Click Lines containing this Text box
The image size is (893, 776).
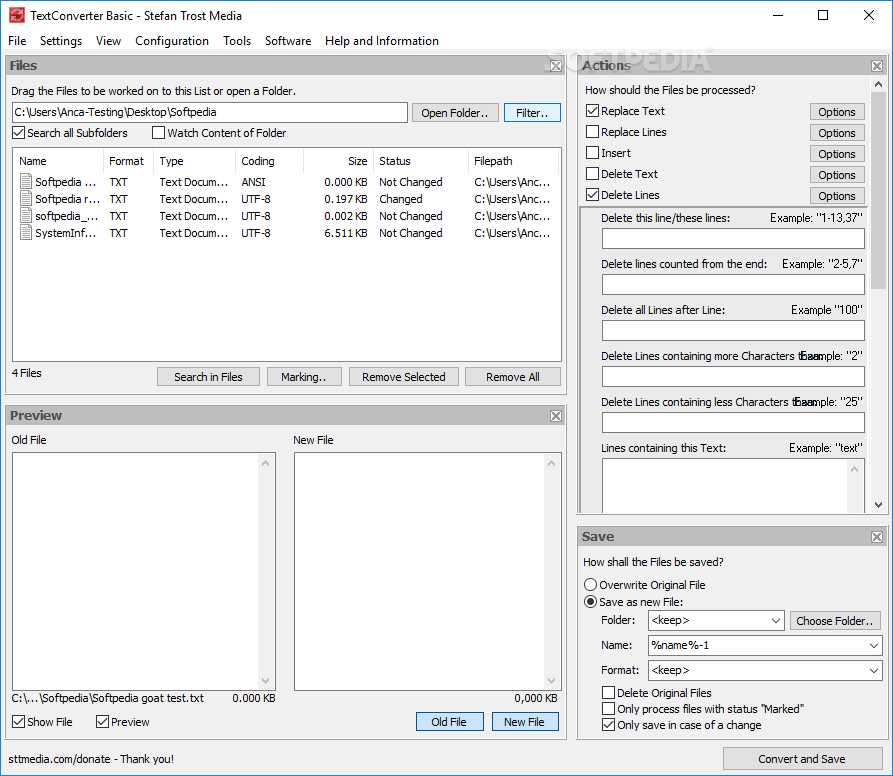coord(733,486)
